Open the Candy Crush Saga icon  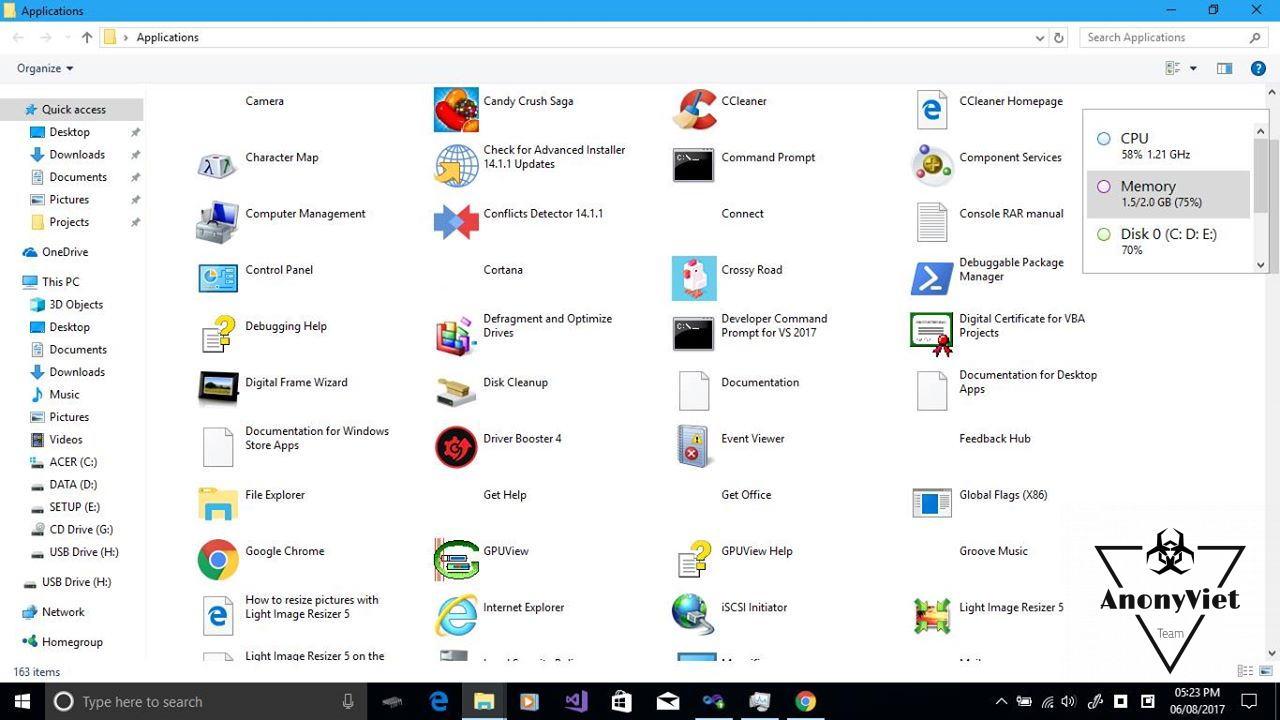(455, 110)
